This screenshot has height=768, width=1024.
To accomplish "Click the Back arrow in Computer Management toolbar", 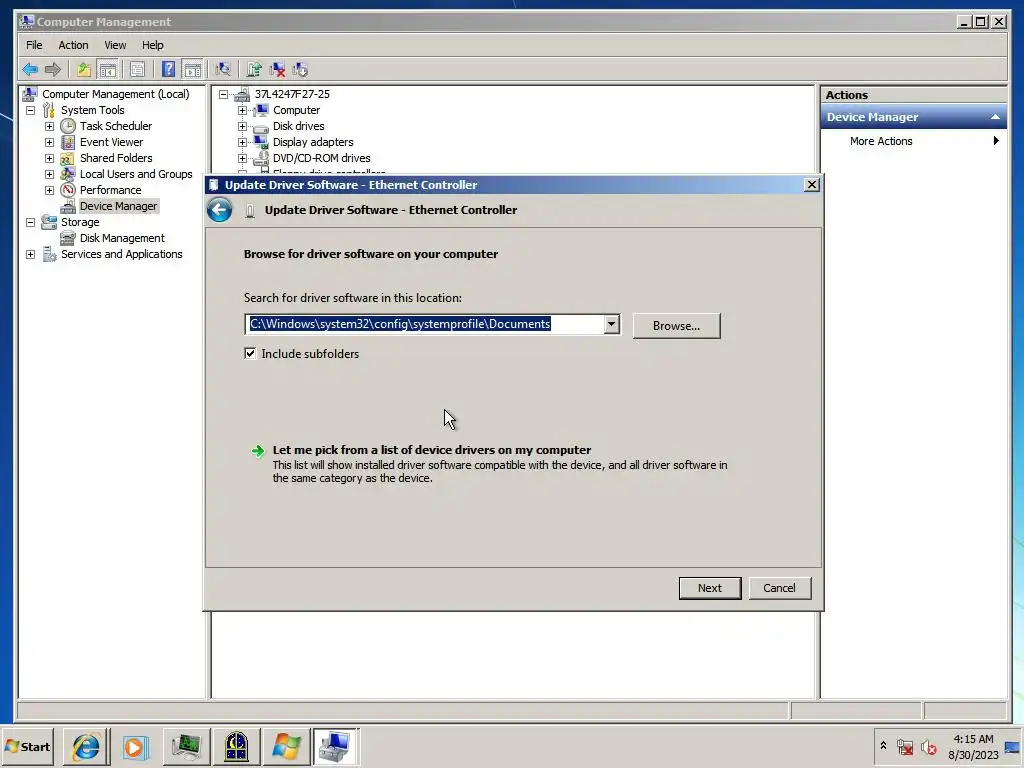I will point(30,69).
